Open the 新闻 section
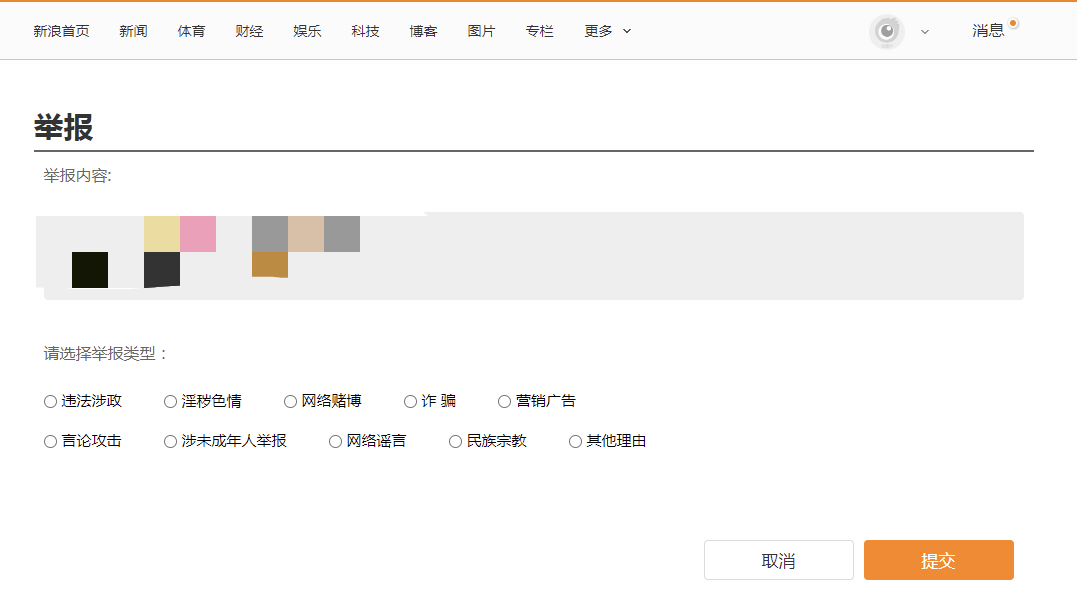The image size is (1077, 604). 133,31
